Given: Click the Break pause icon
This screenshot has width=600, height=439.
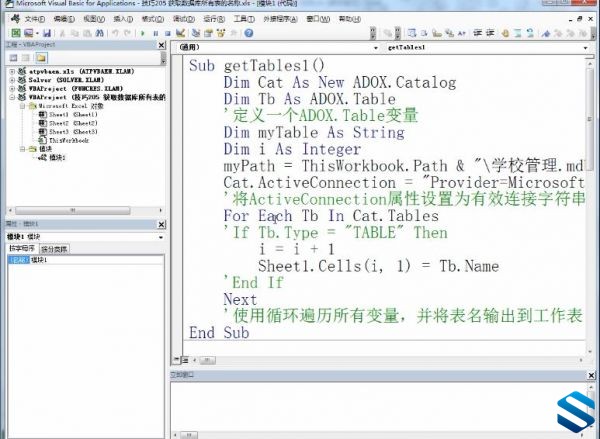Looking at the screenshot, I should (156, 33).
